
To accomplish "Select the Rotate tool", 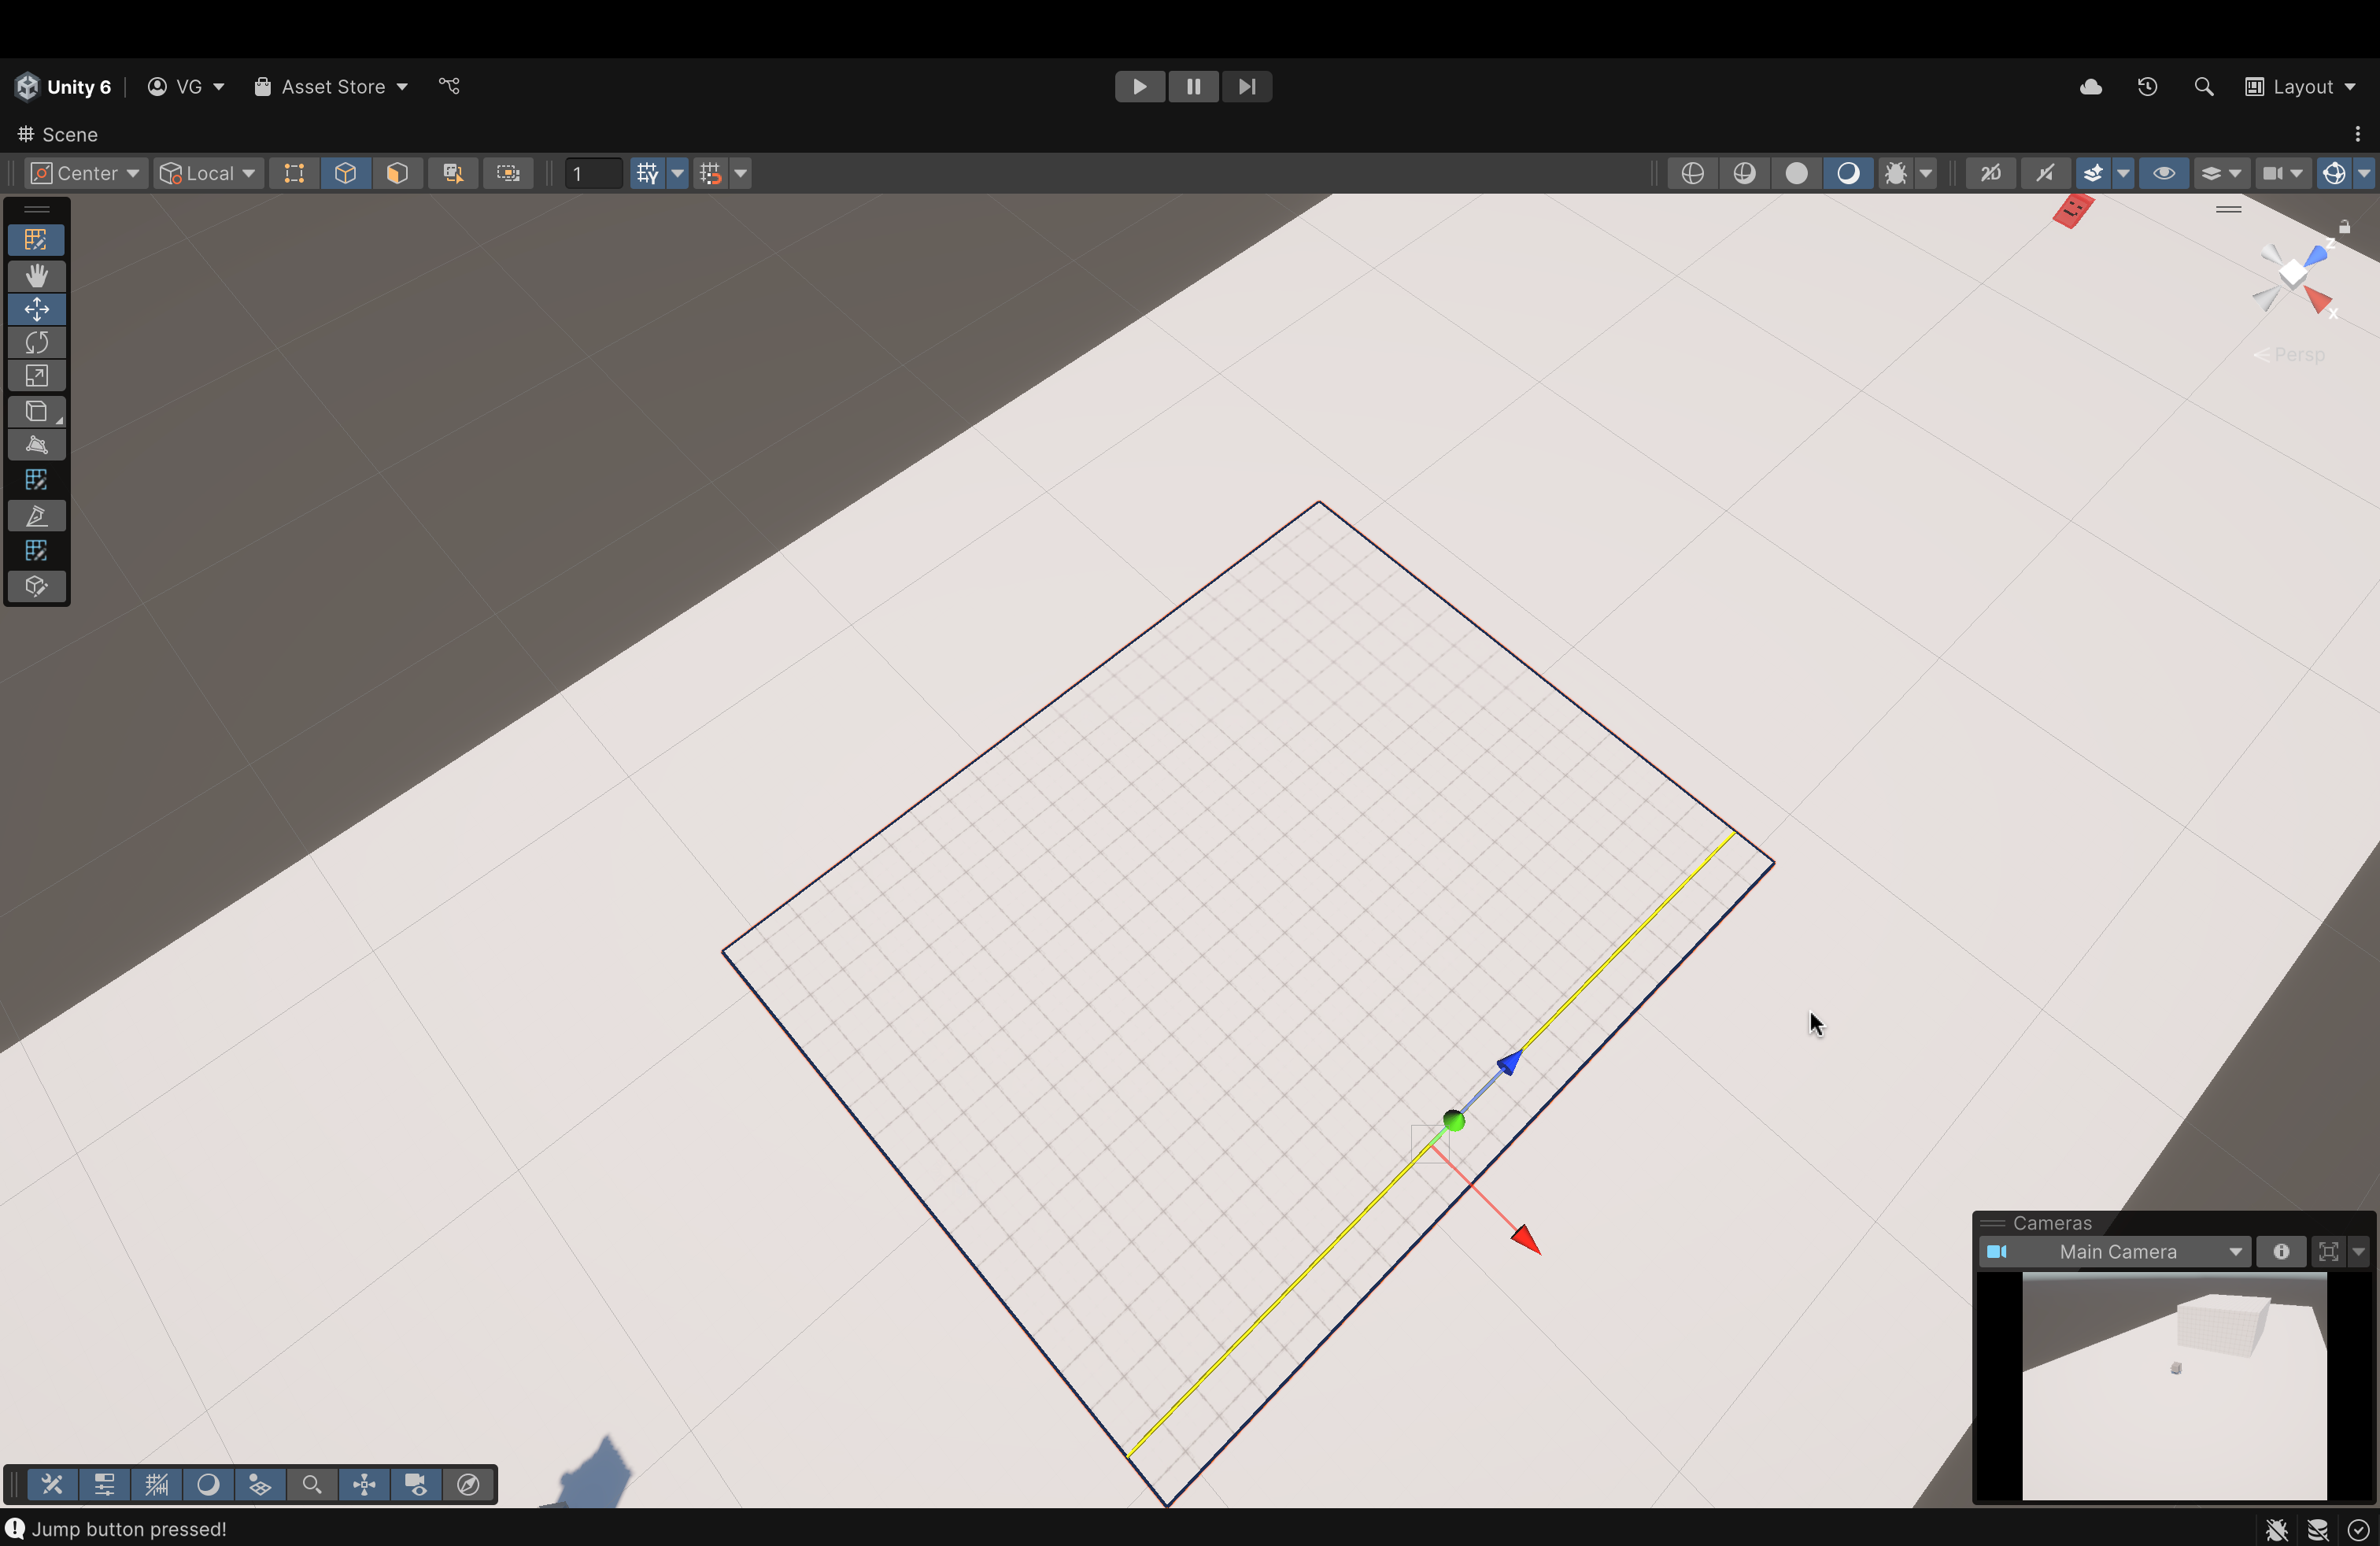I will 36,343.
